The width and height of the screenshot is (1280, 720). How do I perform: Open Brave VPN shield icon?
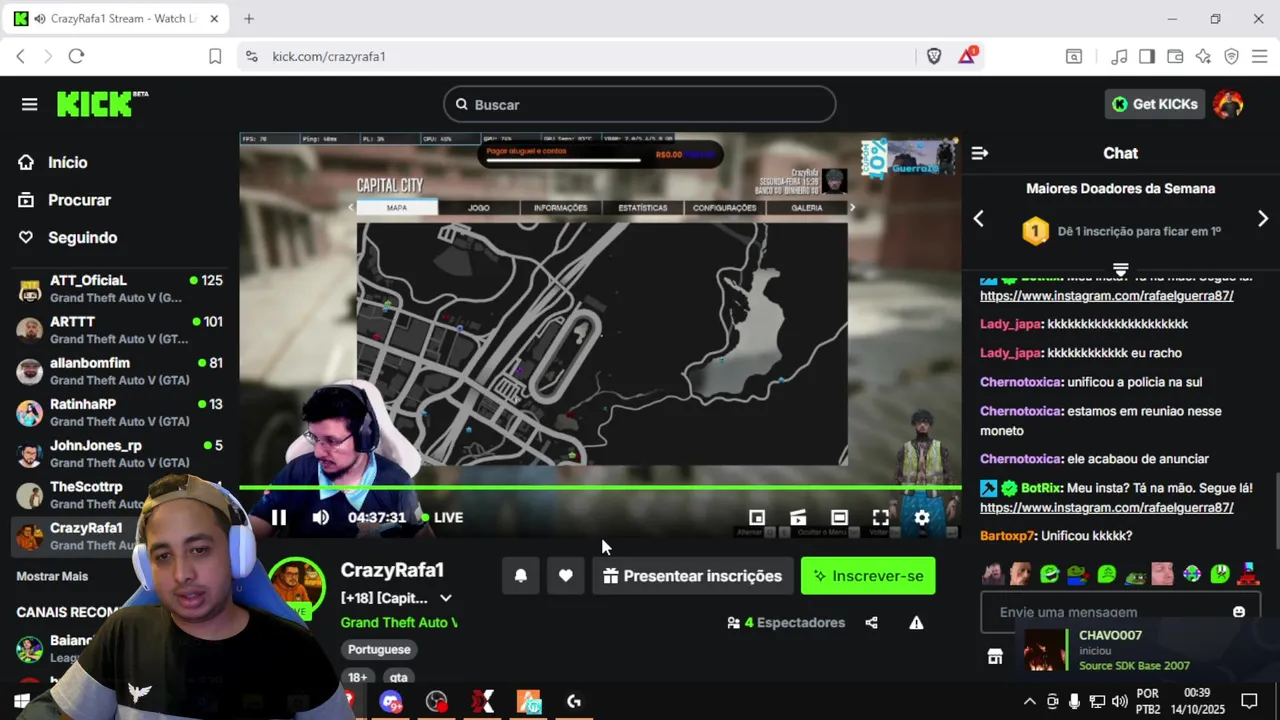pyautogui.click(x=1231, y=56)
